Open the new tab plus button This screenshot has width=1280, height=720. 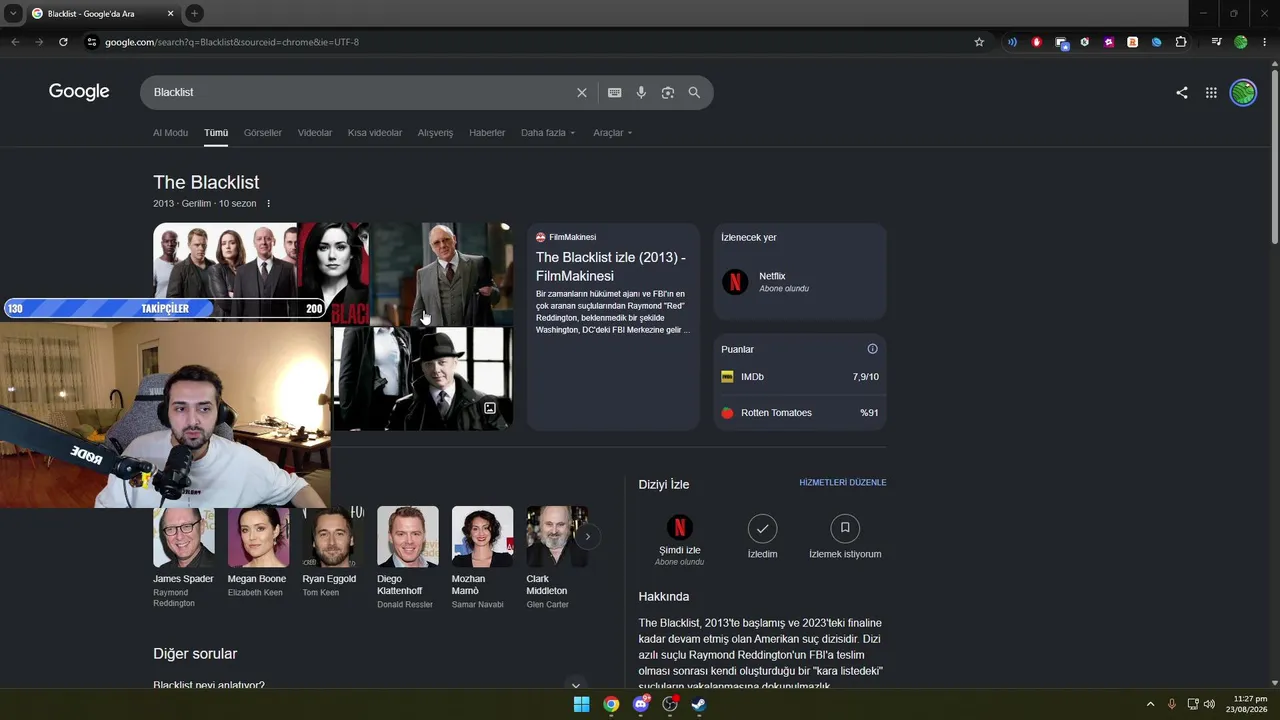tap(194, 13)
